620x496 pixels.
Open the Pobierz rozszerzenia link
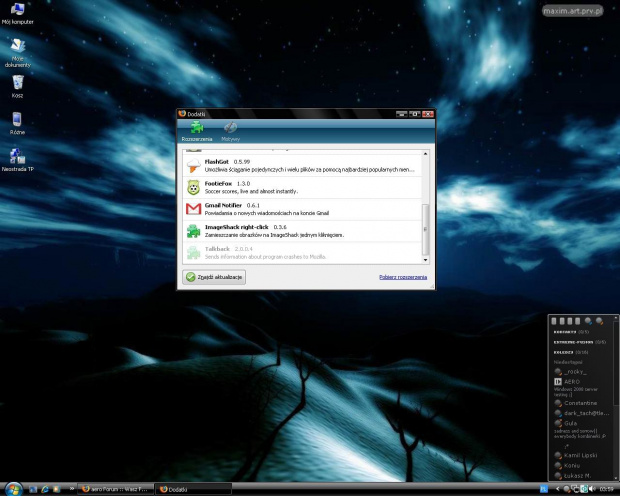[403, 277]
